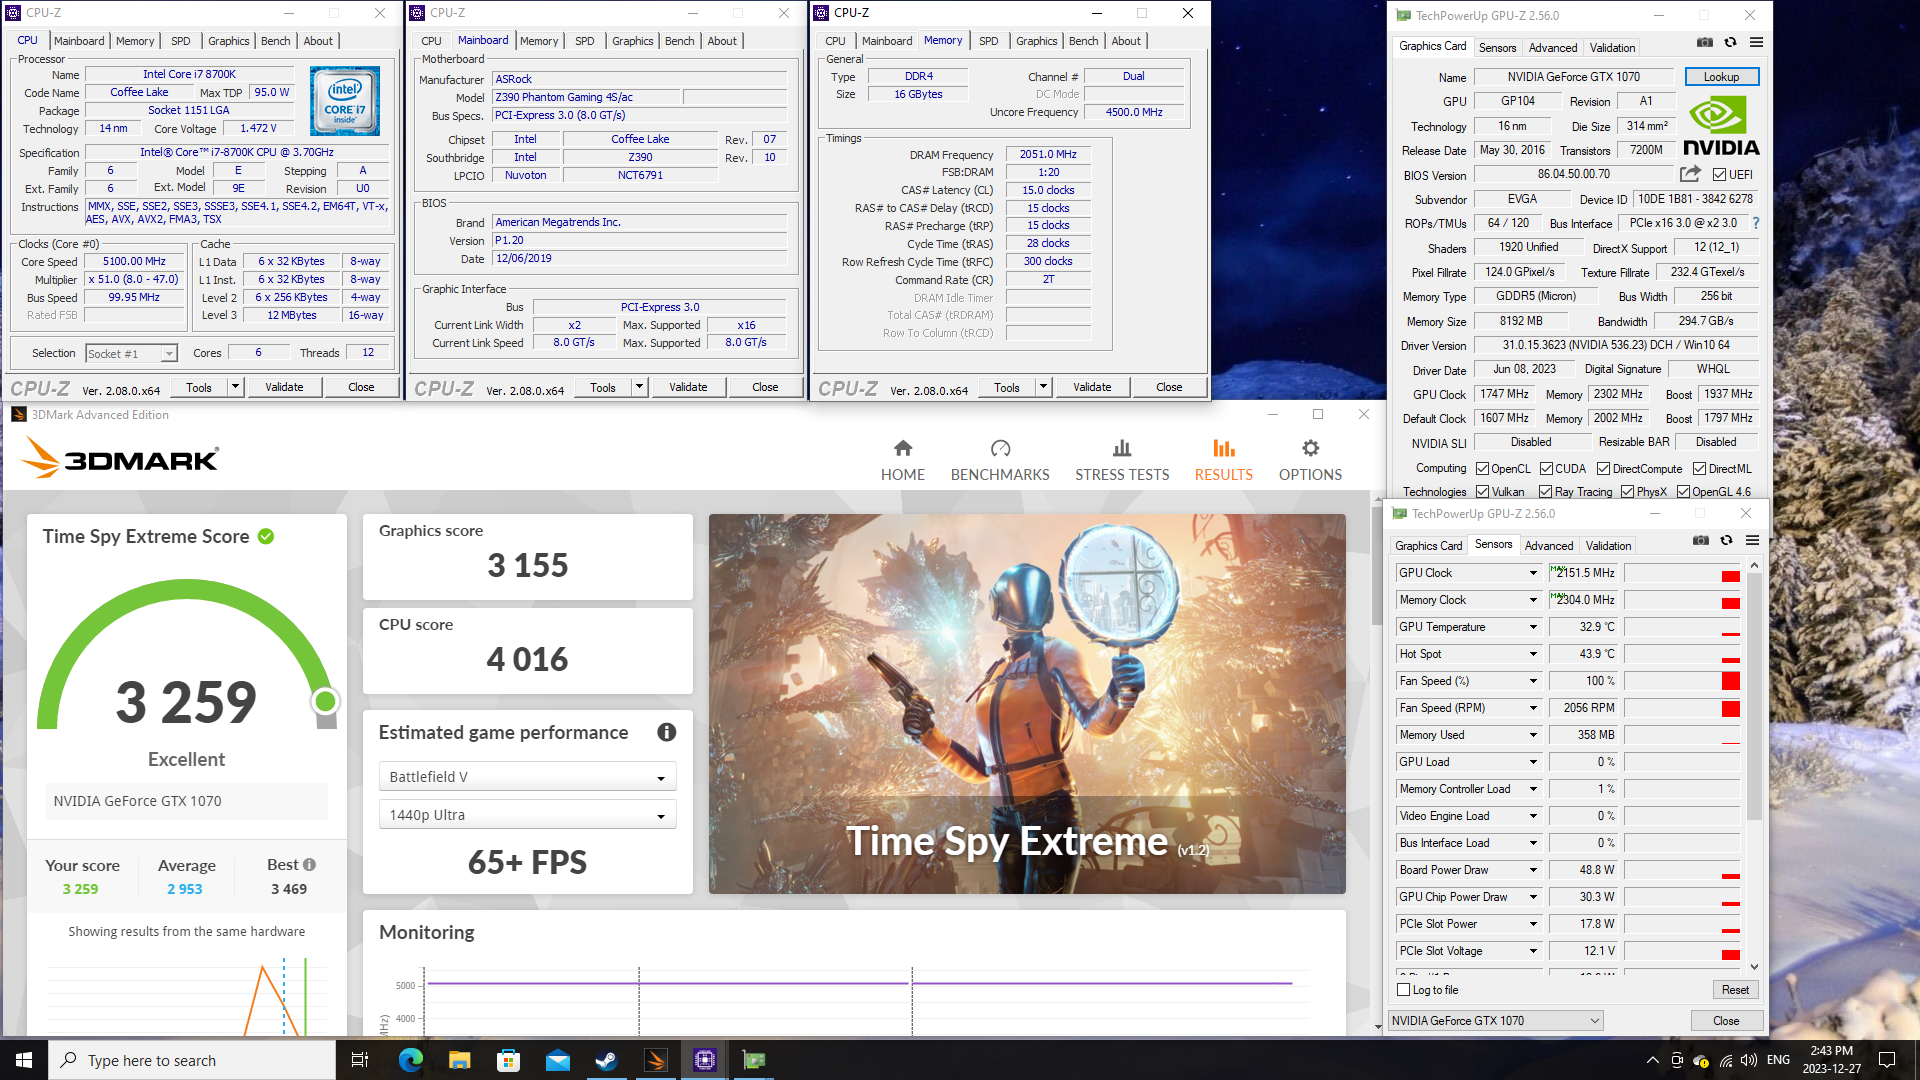Toggle the Ray Tracing checkbox
Image resolution: width=1920 pixels, height=1080 pixels.
(1546, 492)
